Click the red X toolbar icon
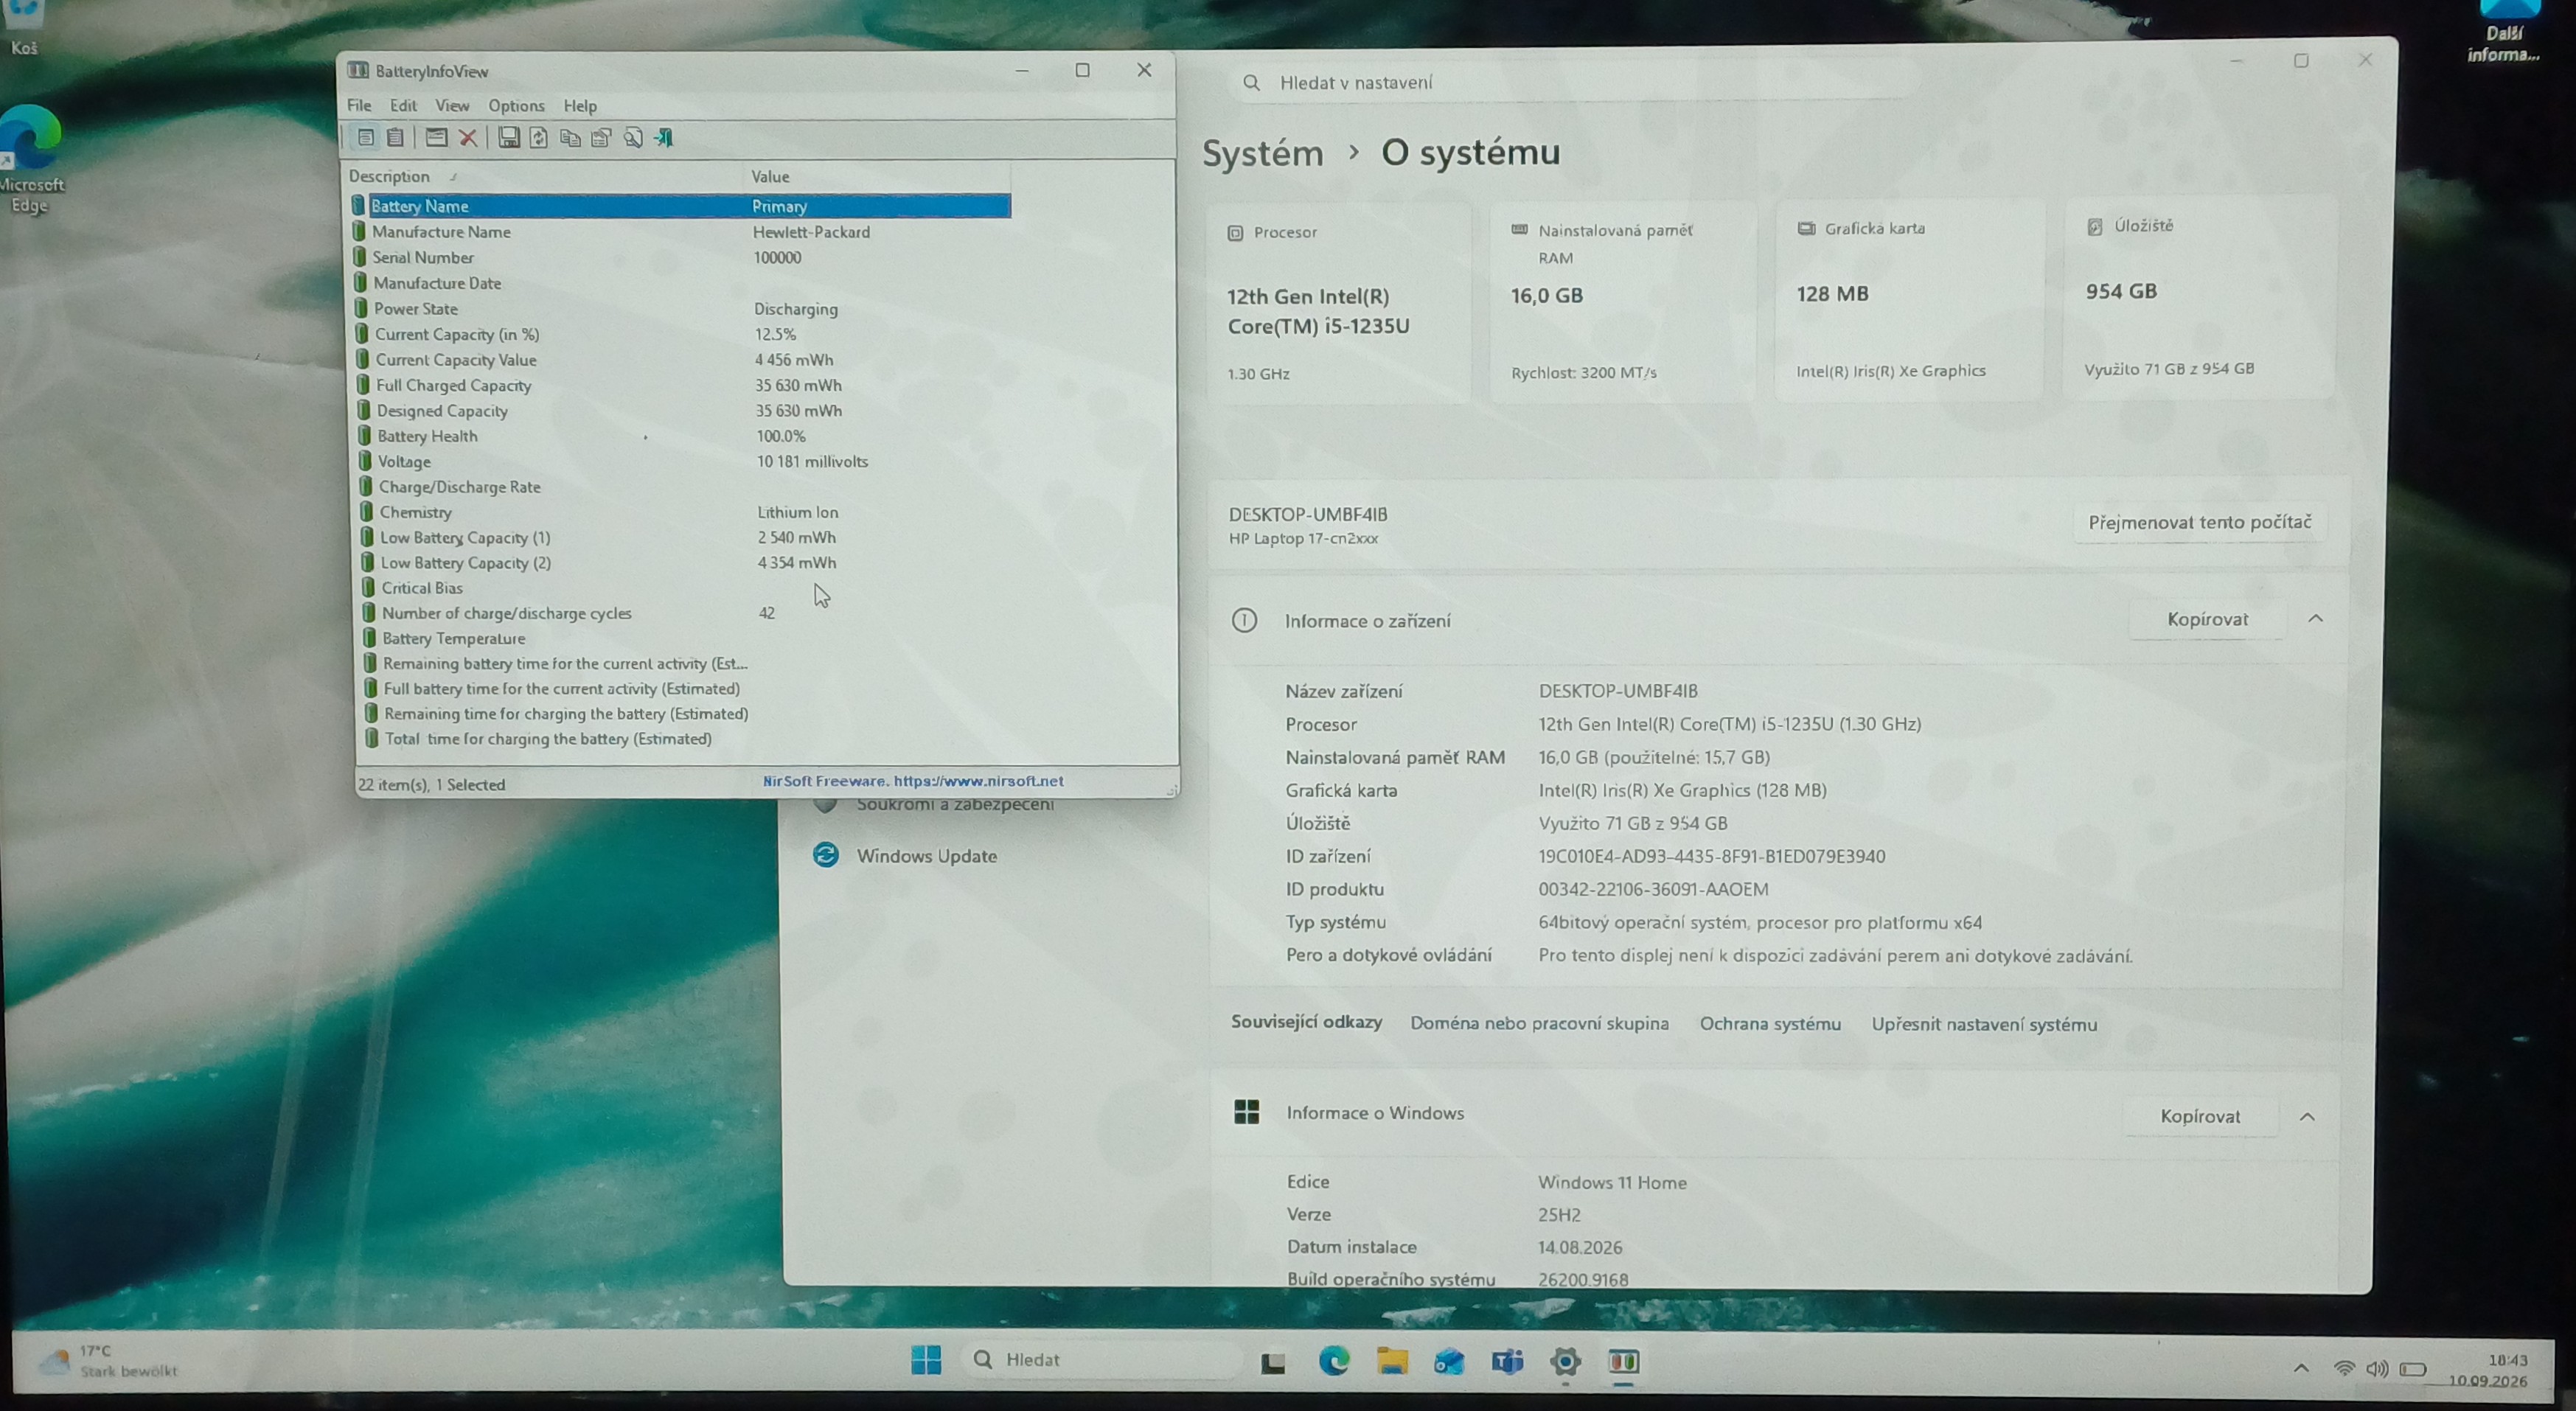The width and height of the screenshot is (2576, 1411). pyautogui.click(x=468, y=138)
